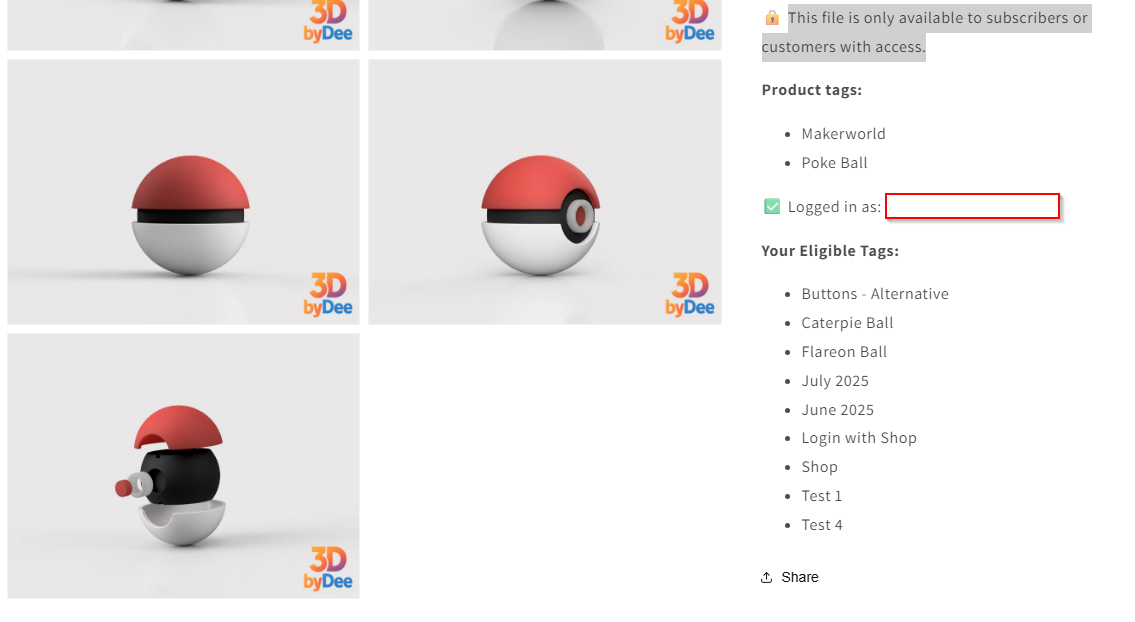This screenshot has width=1135, height=622.
Task: Click the red-outlined logged-in name field
Action: tap(972, 206)
